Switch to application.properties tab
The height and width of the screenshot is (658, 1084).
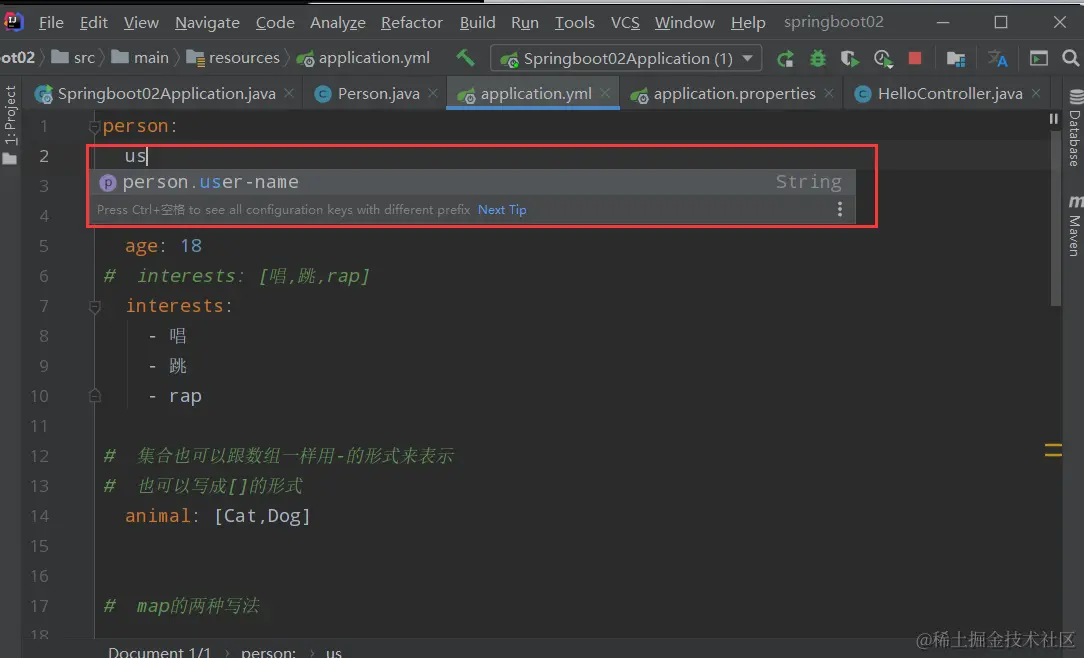[x=734, y=93]
